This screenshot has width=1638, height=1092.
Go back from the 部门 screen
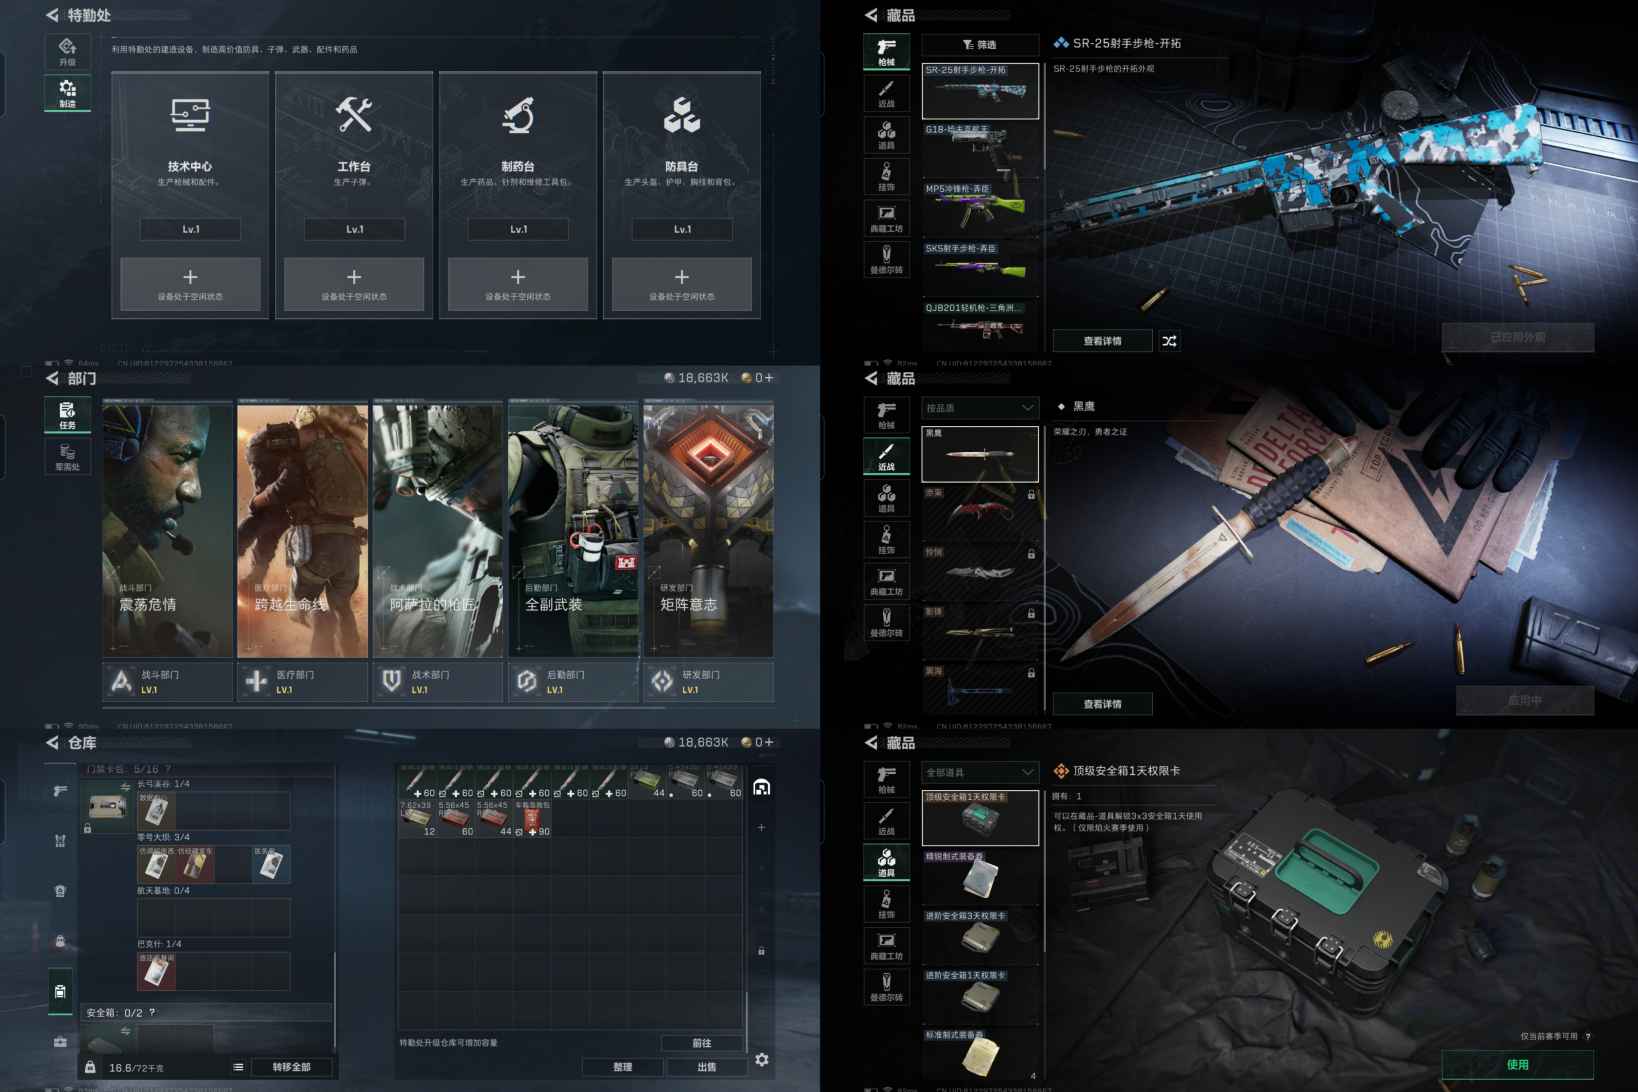coord(52,378)
